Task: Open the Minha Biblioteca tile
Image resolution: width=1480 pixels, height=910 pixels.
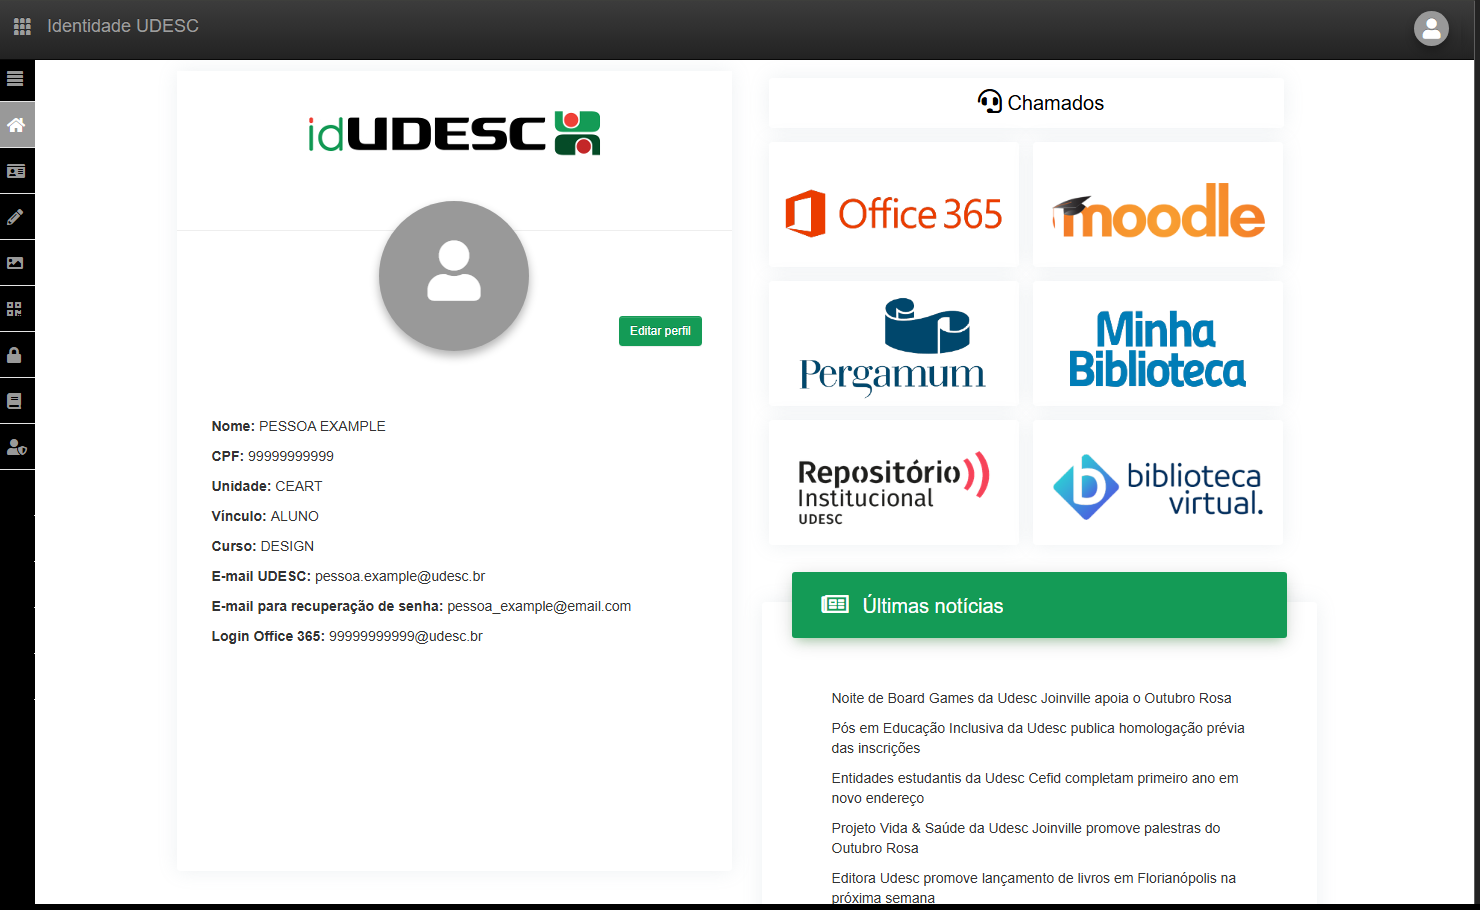Action: (x=1158, y=344)
